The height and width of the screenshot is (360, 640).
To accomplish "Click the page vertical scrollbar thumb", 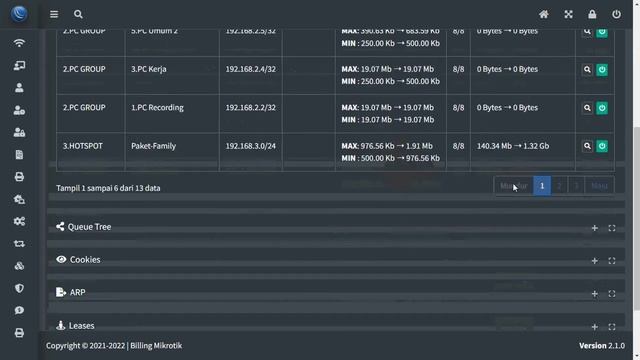I will pos(636,218).
